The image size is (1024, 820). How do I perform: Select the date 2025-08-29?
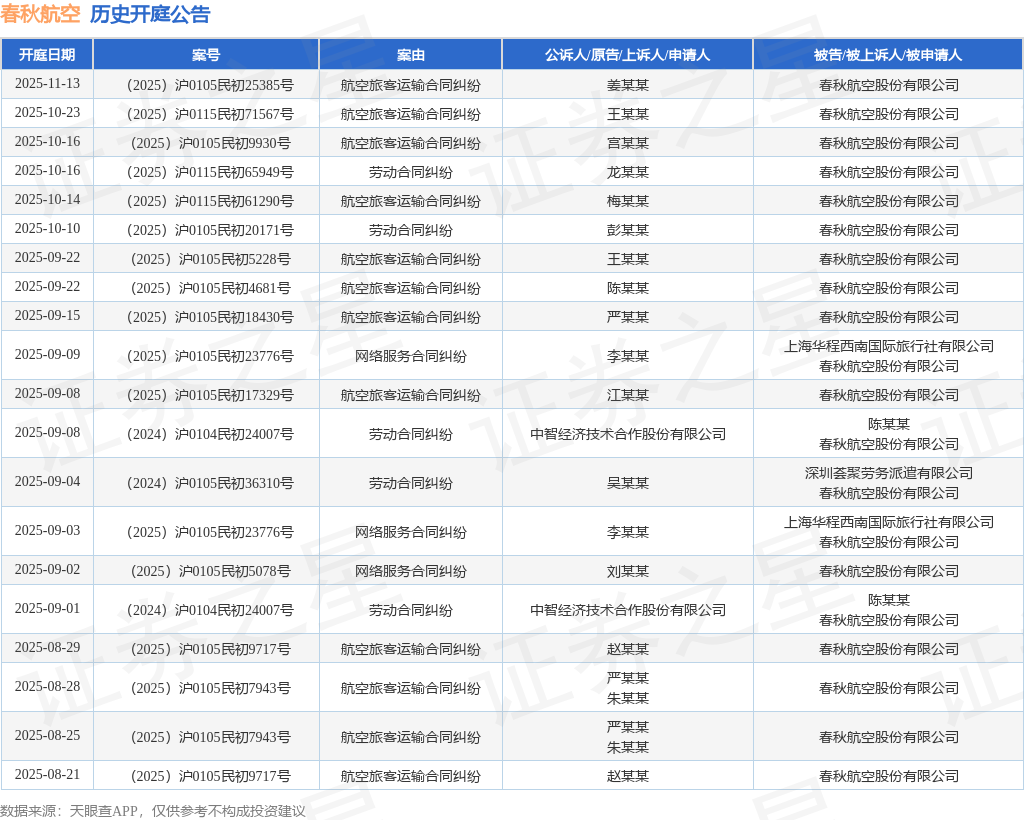click(47, 647)
